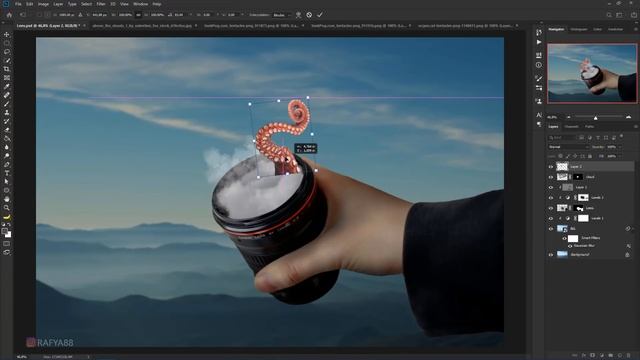Open the Filter menu
Image resolution: width=640 pixels, height=360 pixels.
[x=101, y=4]
